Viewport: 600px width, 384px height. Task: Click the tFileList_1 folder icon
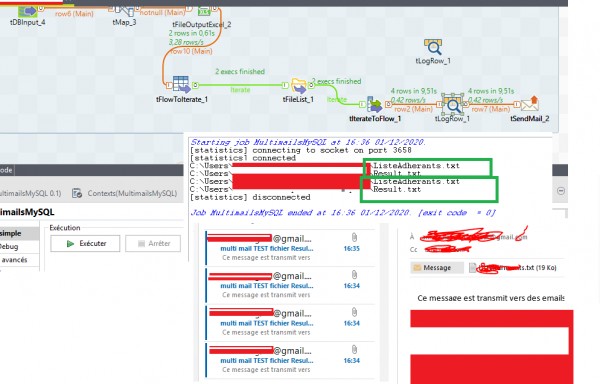(x=298, y=86)
